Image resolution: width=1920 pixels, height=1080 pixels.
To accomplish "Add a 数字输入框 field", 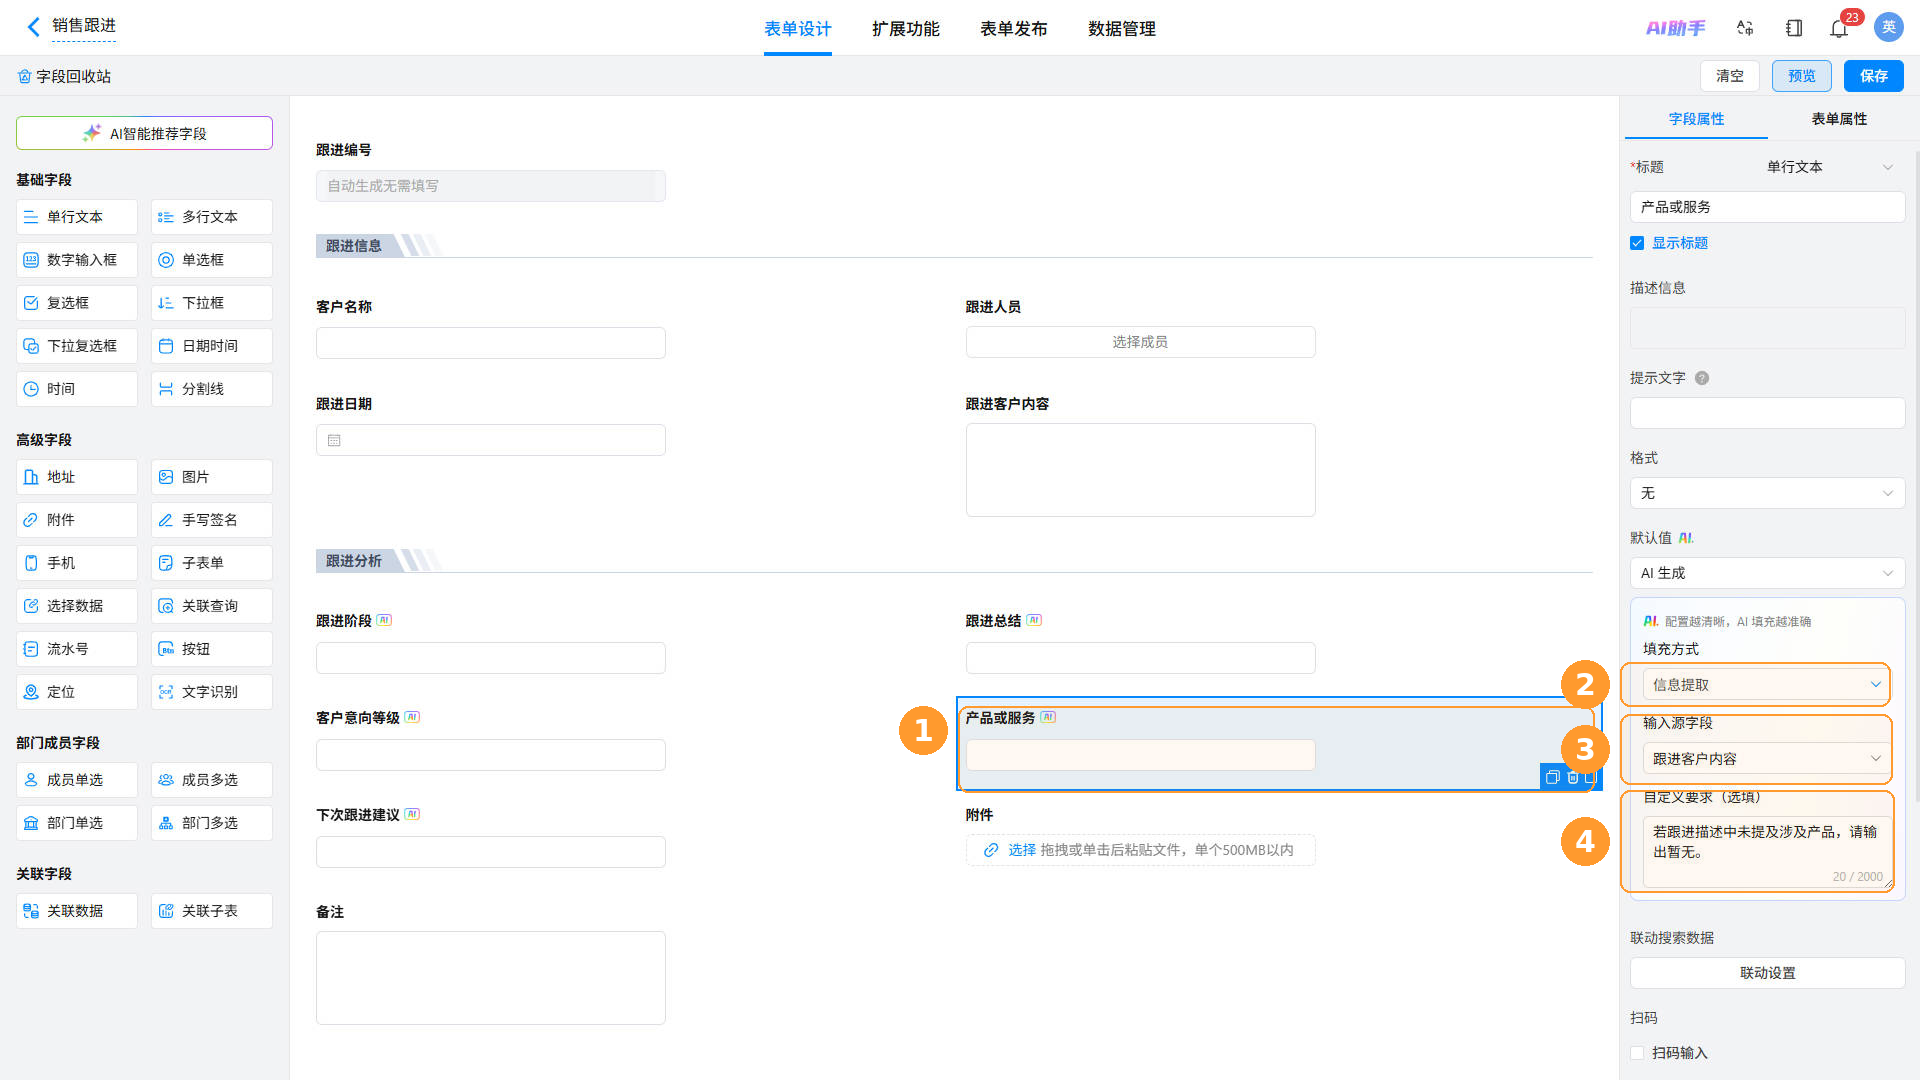I will pos(77,260).
